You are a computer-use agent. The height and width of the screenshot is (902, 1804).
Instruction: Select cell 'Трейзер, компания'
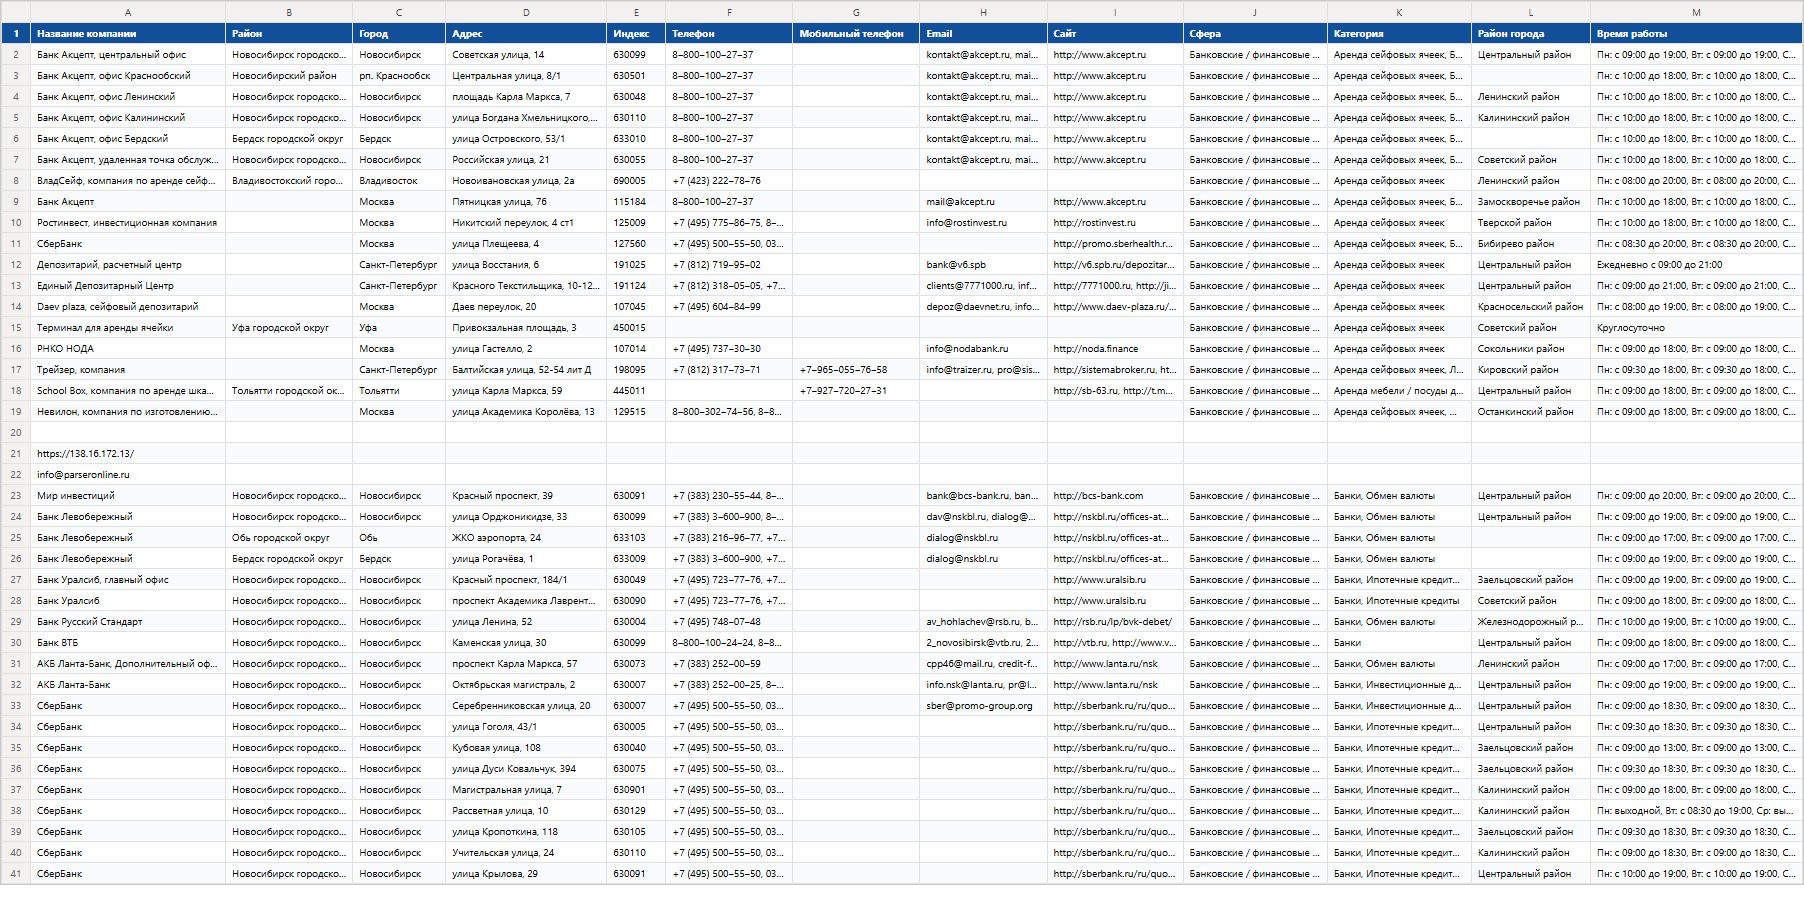(x=128, y=370)
